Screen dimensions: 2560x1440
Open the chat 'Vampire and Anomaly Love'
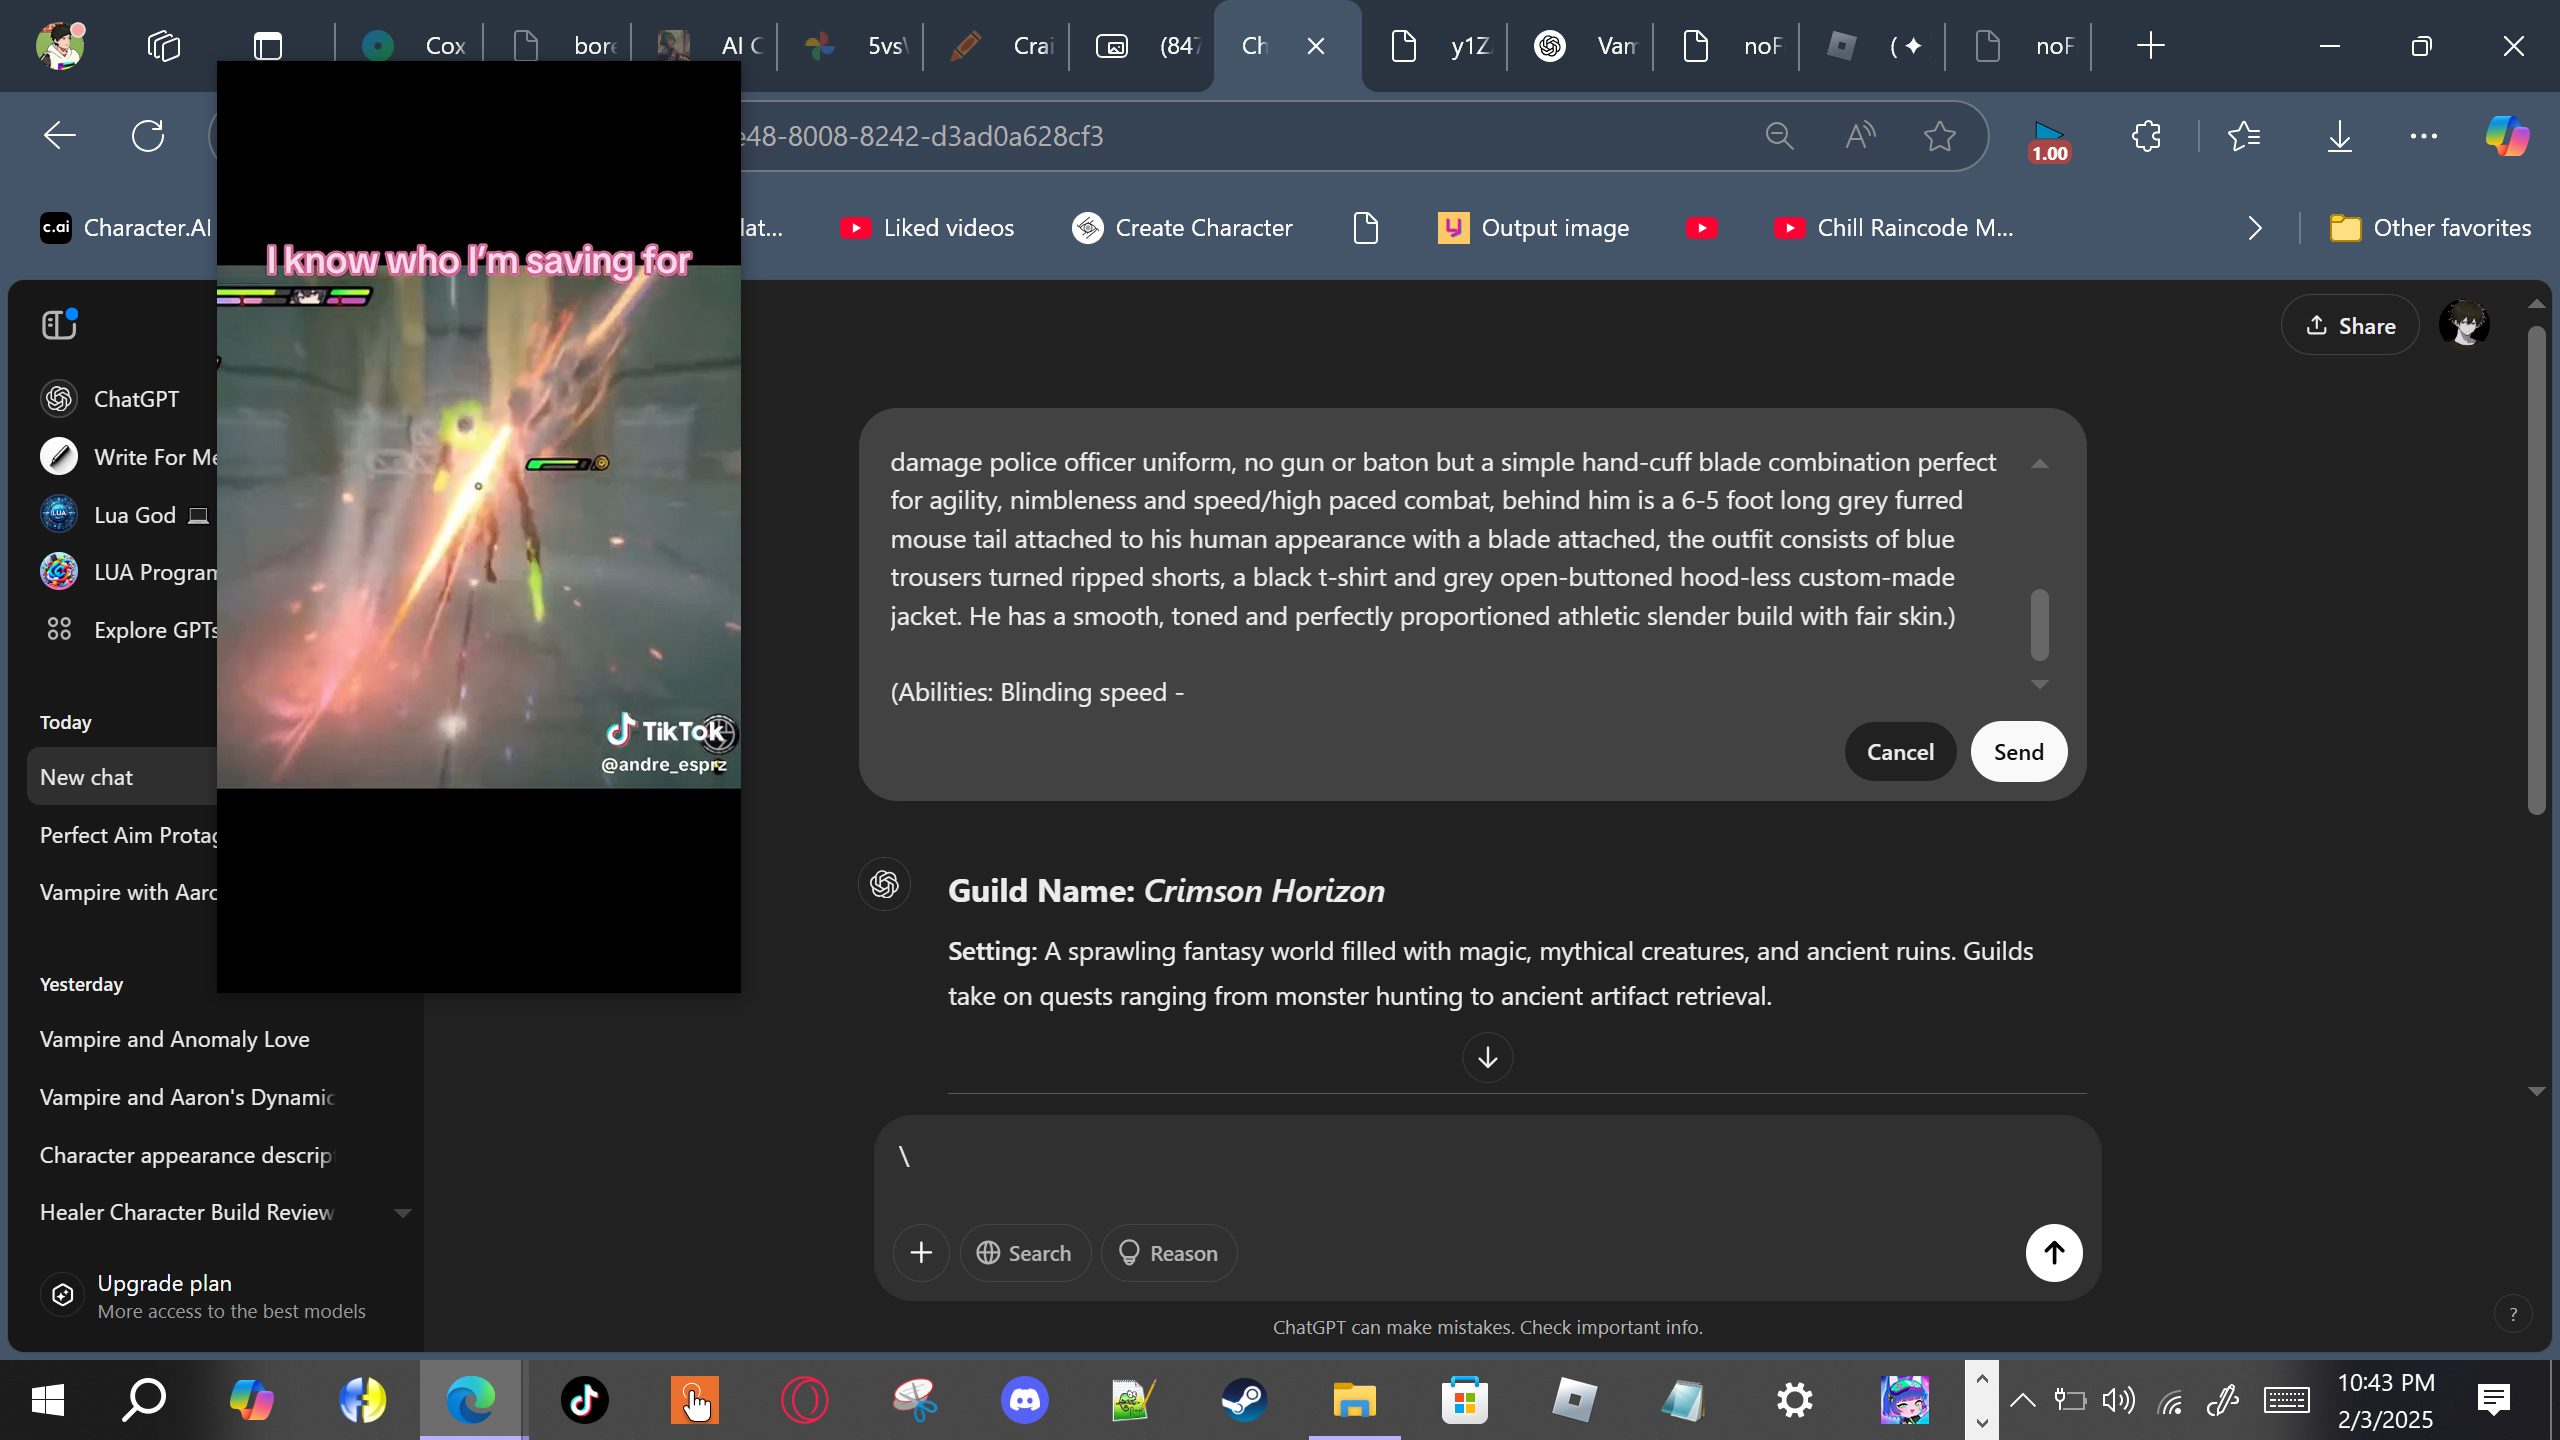coord(175,1039)
